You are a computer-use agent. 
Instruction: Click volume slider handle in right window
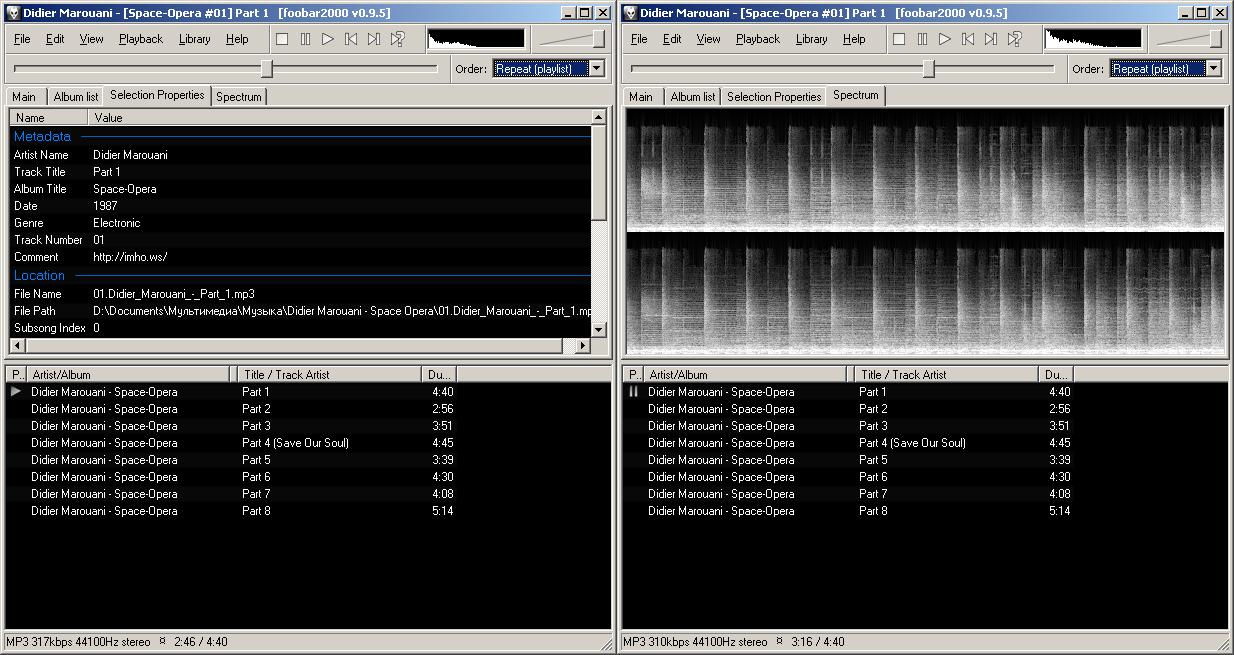click(x=1215, y=39)
